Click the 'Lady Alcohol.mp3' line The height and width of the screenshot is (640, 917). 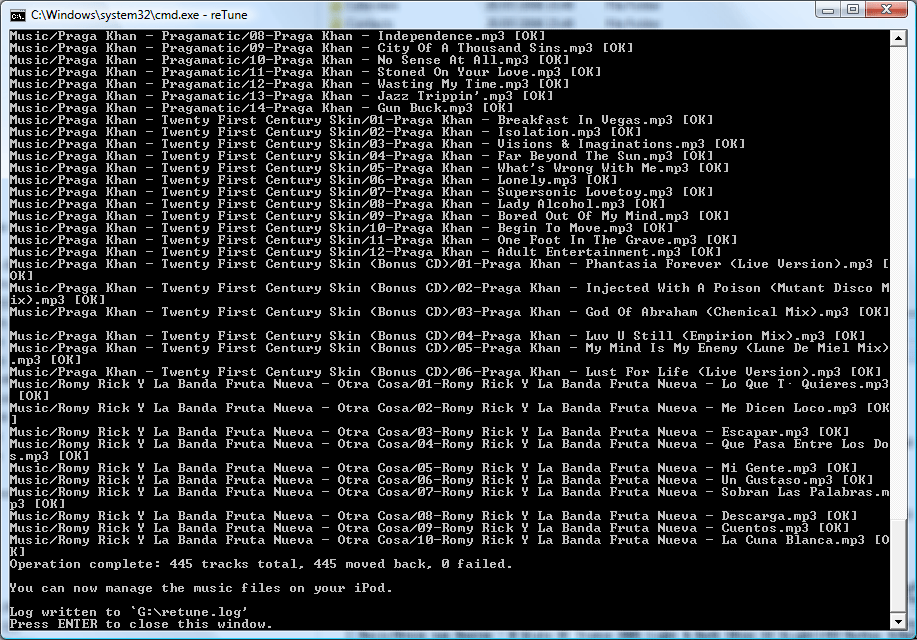[x=337, y=204]
